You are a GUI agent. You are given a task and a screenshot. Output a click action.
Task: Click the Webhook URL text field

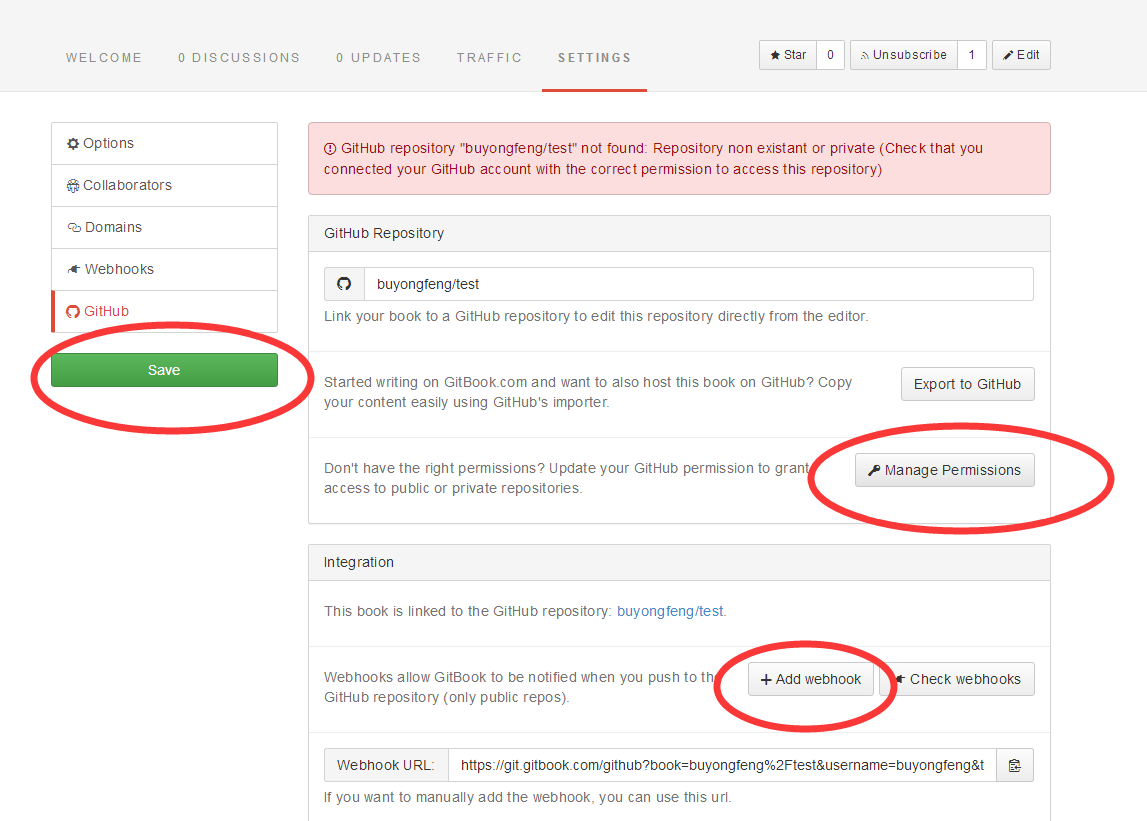click(x=721, y=766)
